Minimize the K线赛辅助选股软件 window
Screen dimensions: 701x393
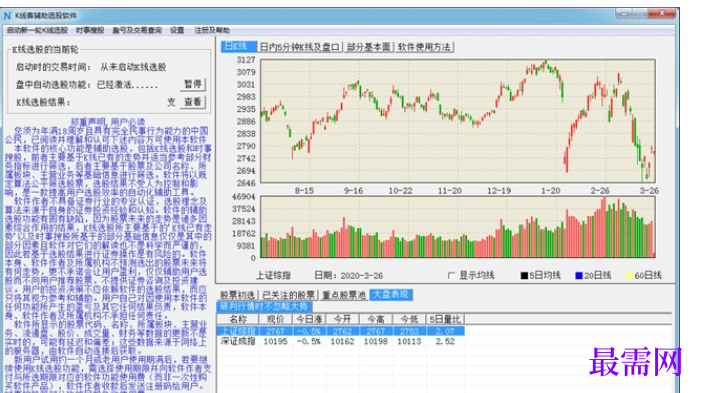click(624, 14)
